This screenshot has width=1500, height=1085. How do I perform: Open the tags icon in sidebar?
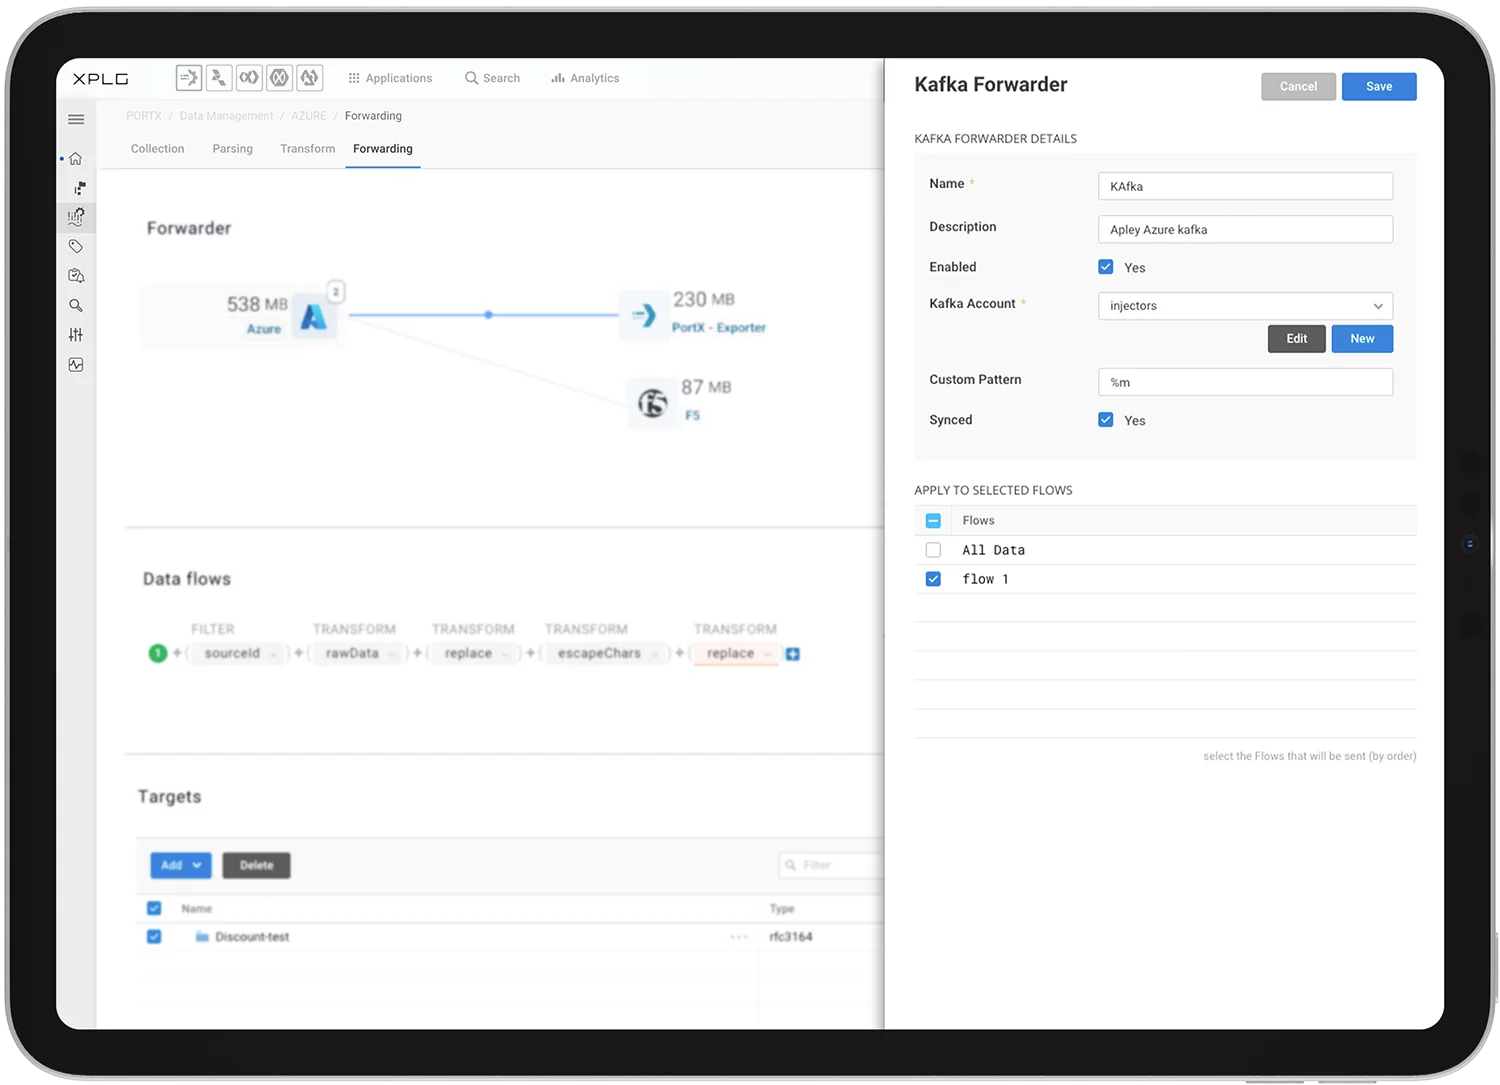(76, 246)
